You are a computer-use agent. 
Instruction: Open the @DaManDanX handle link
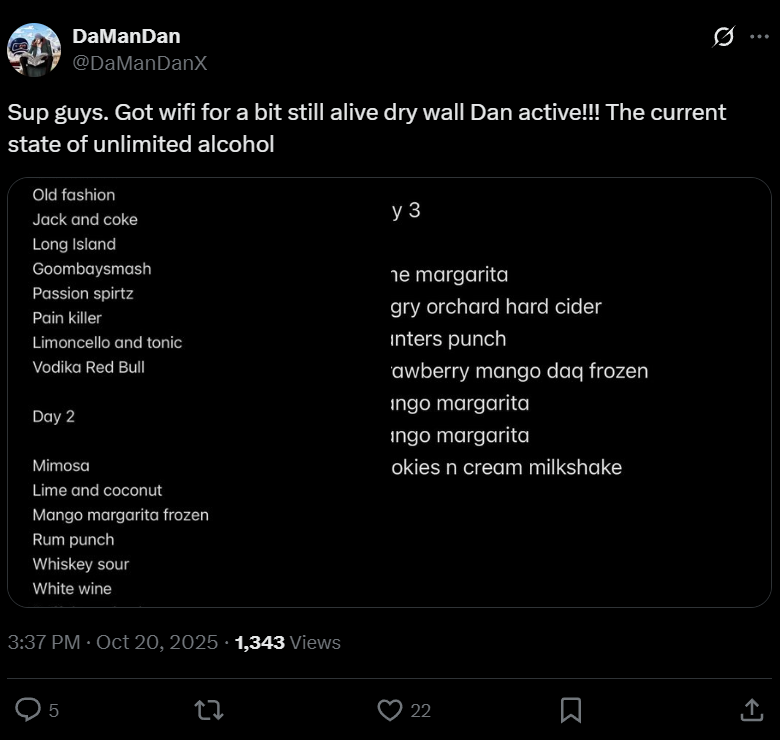[139, 62]
